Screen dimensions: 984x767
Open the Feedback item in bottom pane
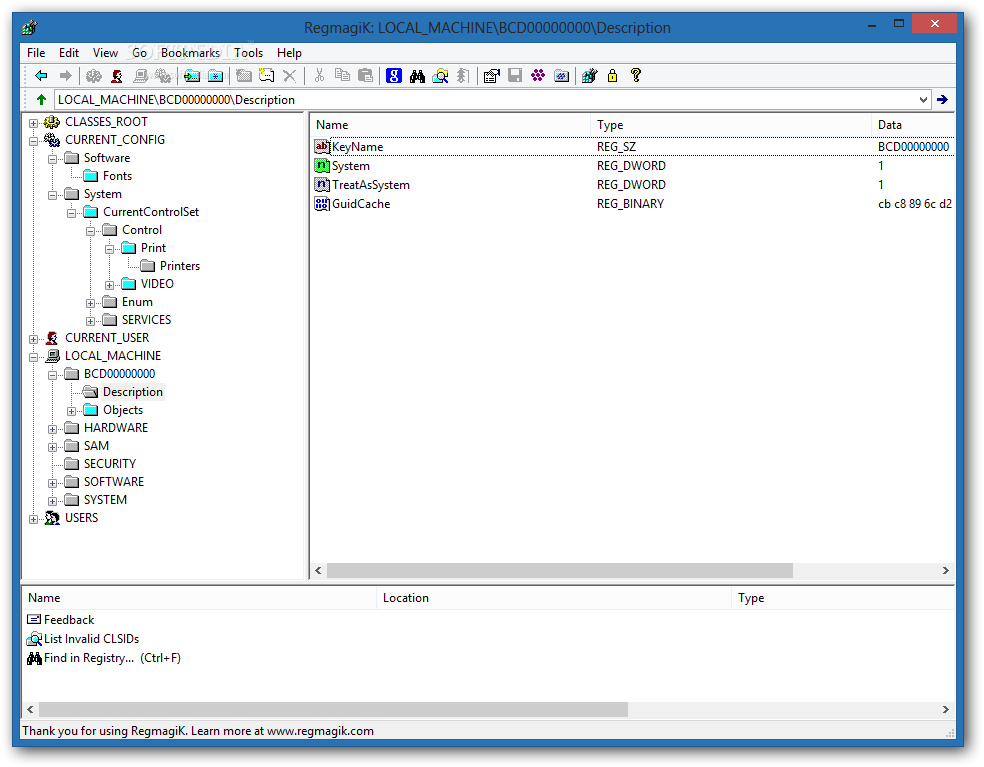[60, 620]
